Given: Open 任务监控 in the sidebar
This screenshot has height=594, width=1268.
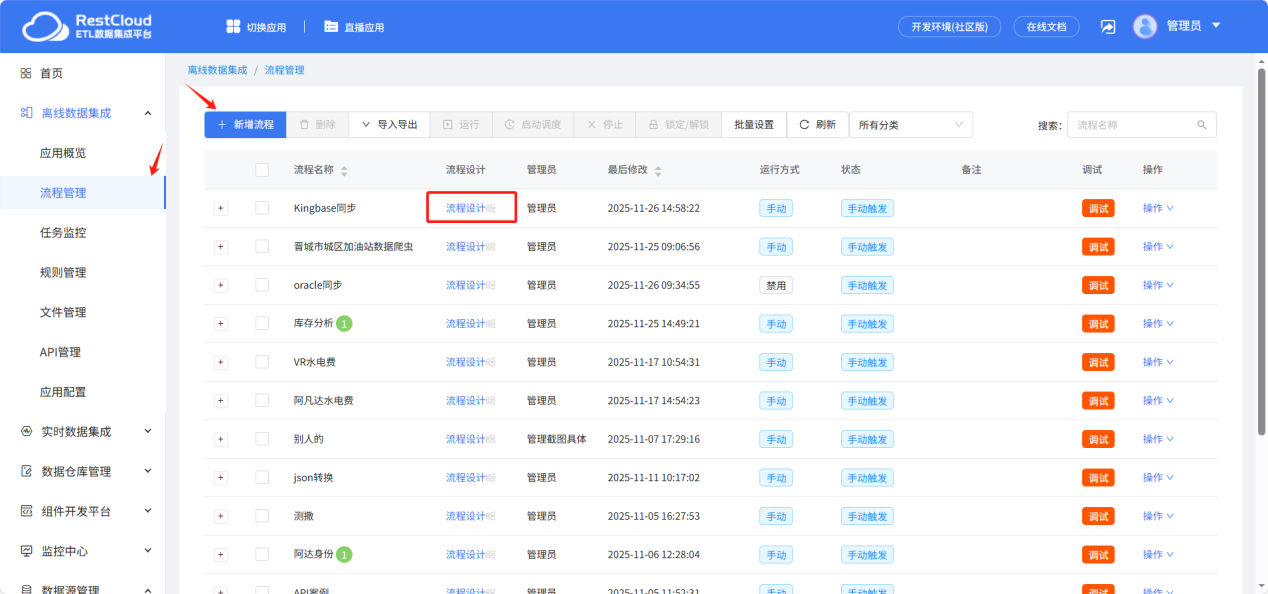Looking at the screenshot, I should (63, 233).
